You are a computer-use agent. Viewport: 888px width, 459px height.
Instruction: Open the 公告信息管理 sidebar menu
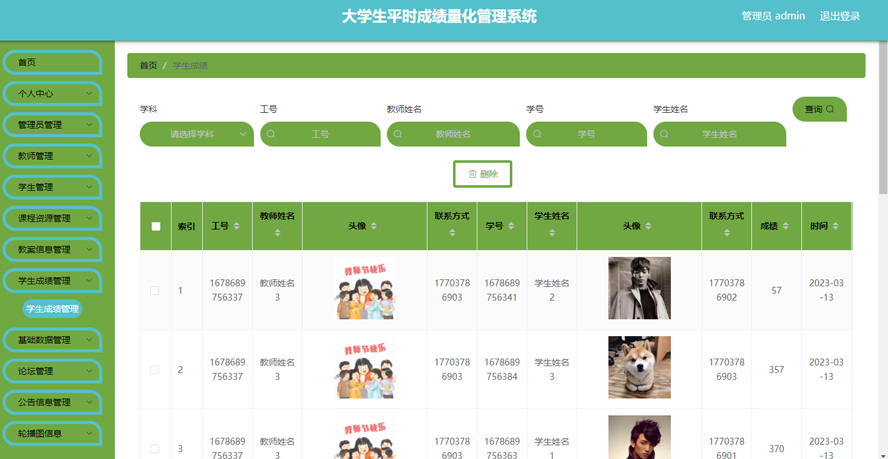(52, 402)
